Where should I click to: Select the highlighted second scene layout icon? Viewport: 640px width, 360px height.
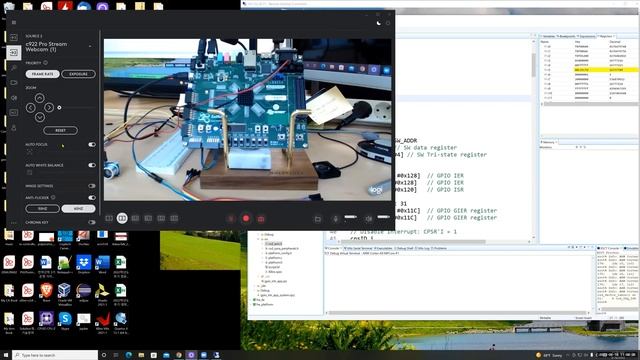click(122, 218)
